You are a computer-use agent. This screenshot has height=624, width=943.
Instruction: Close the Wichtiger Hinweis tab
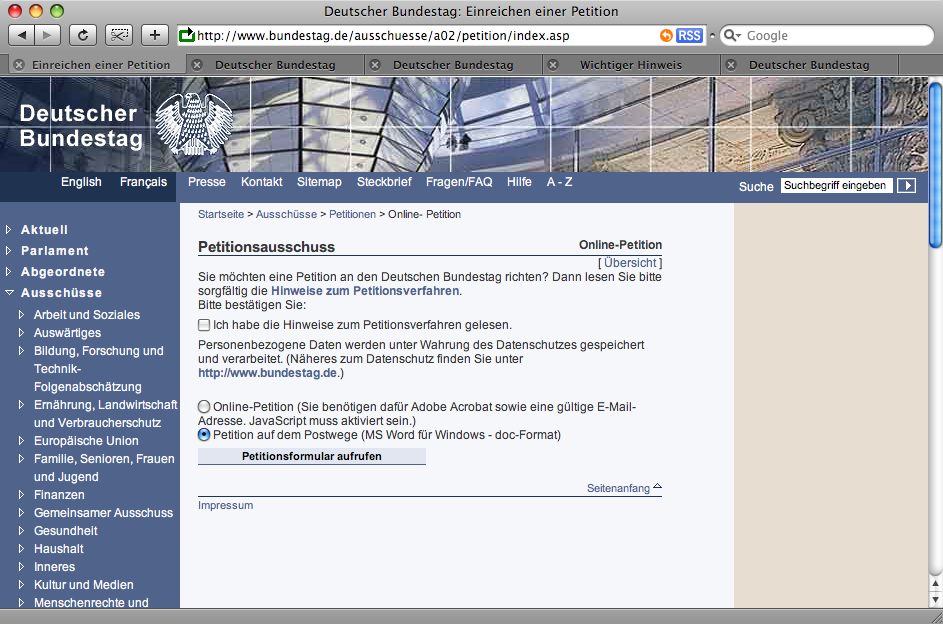553,65
